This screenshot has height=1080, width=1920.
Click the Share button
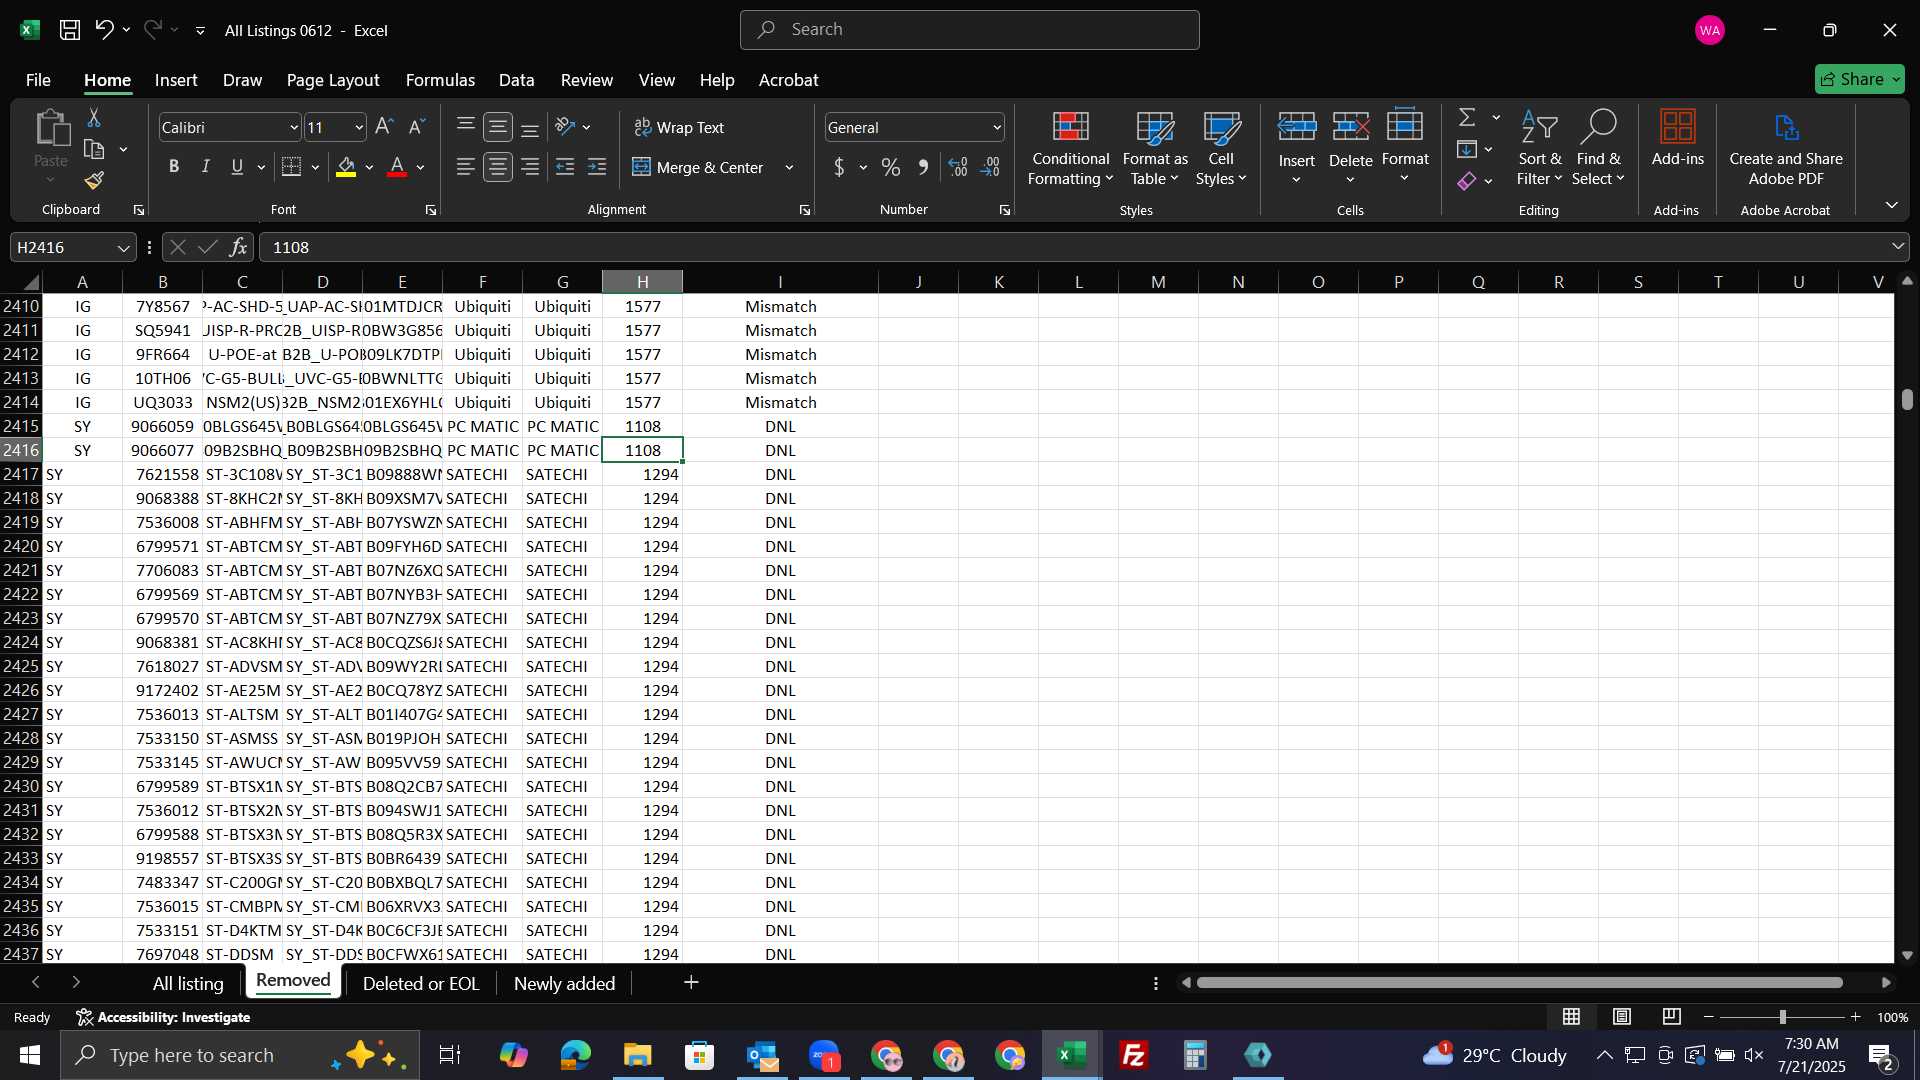[x=1859, y=79]
